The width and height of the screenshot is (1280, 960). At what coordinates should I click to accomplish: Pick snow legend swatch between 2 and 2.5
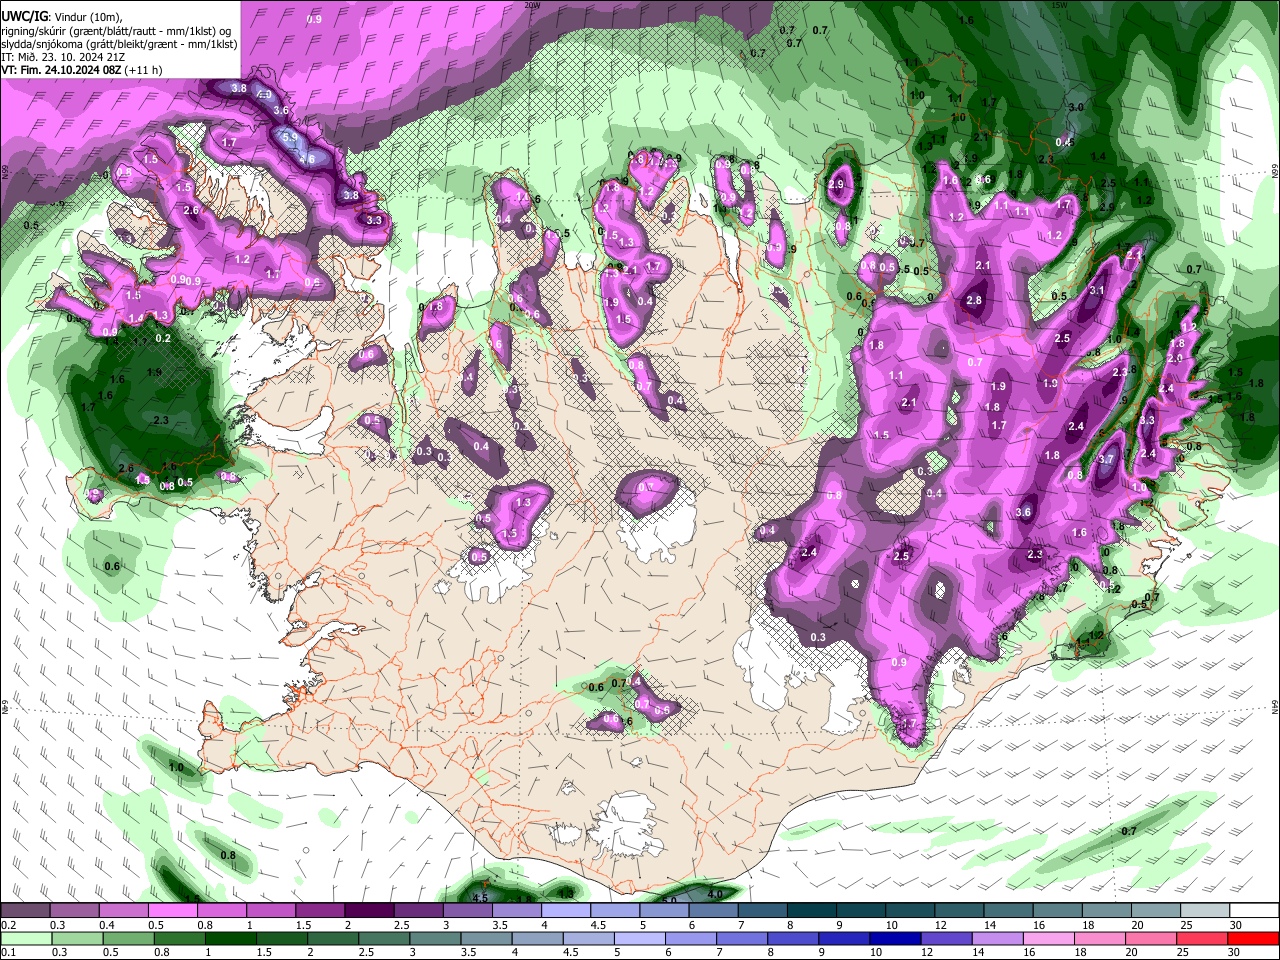[x=369, y=910]
